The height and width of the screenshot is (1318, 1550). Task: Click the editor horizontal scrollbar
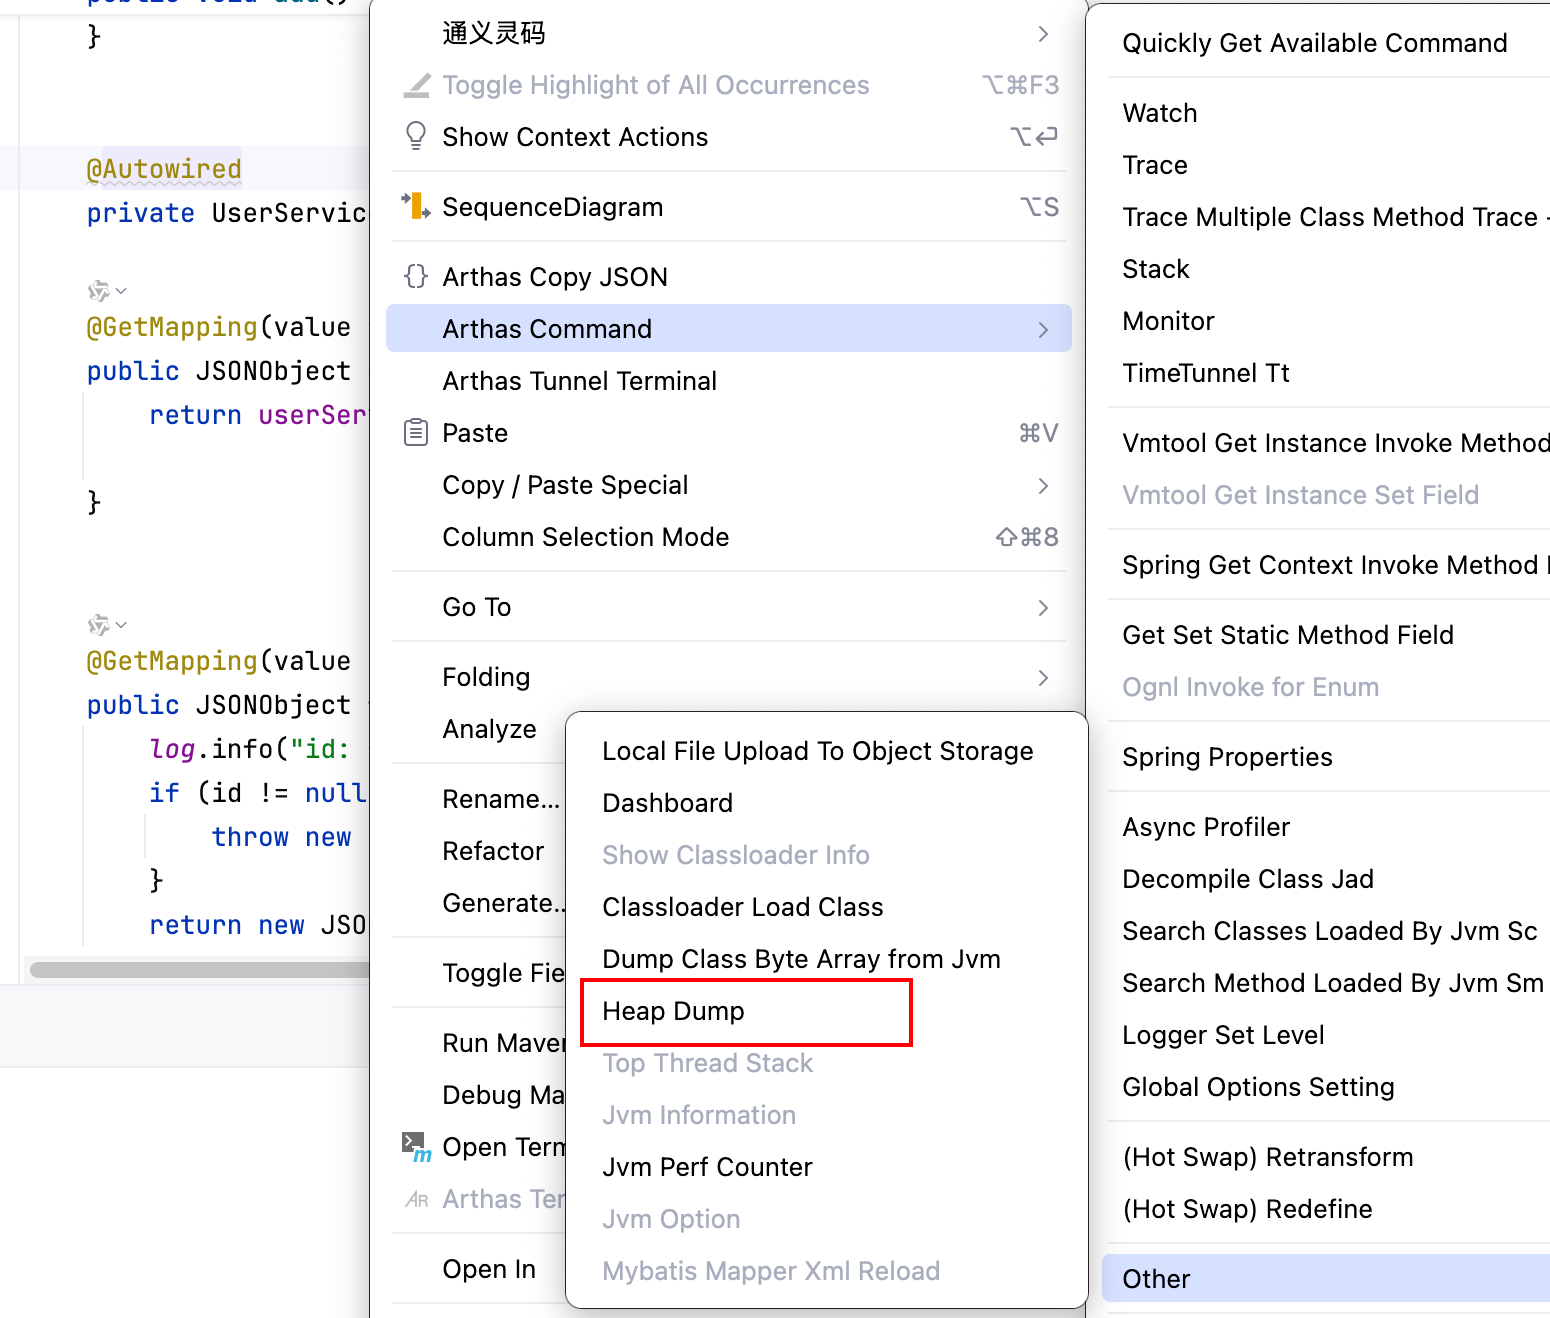coord(200,970)
